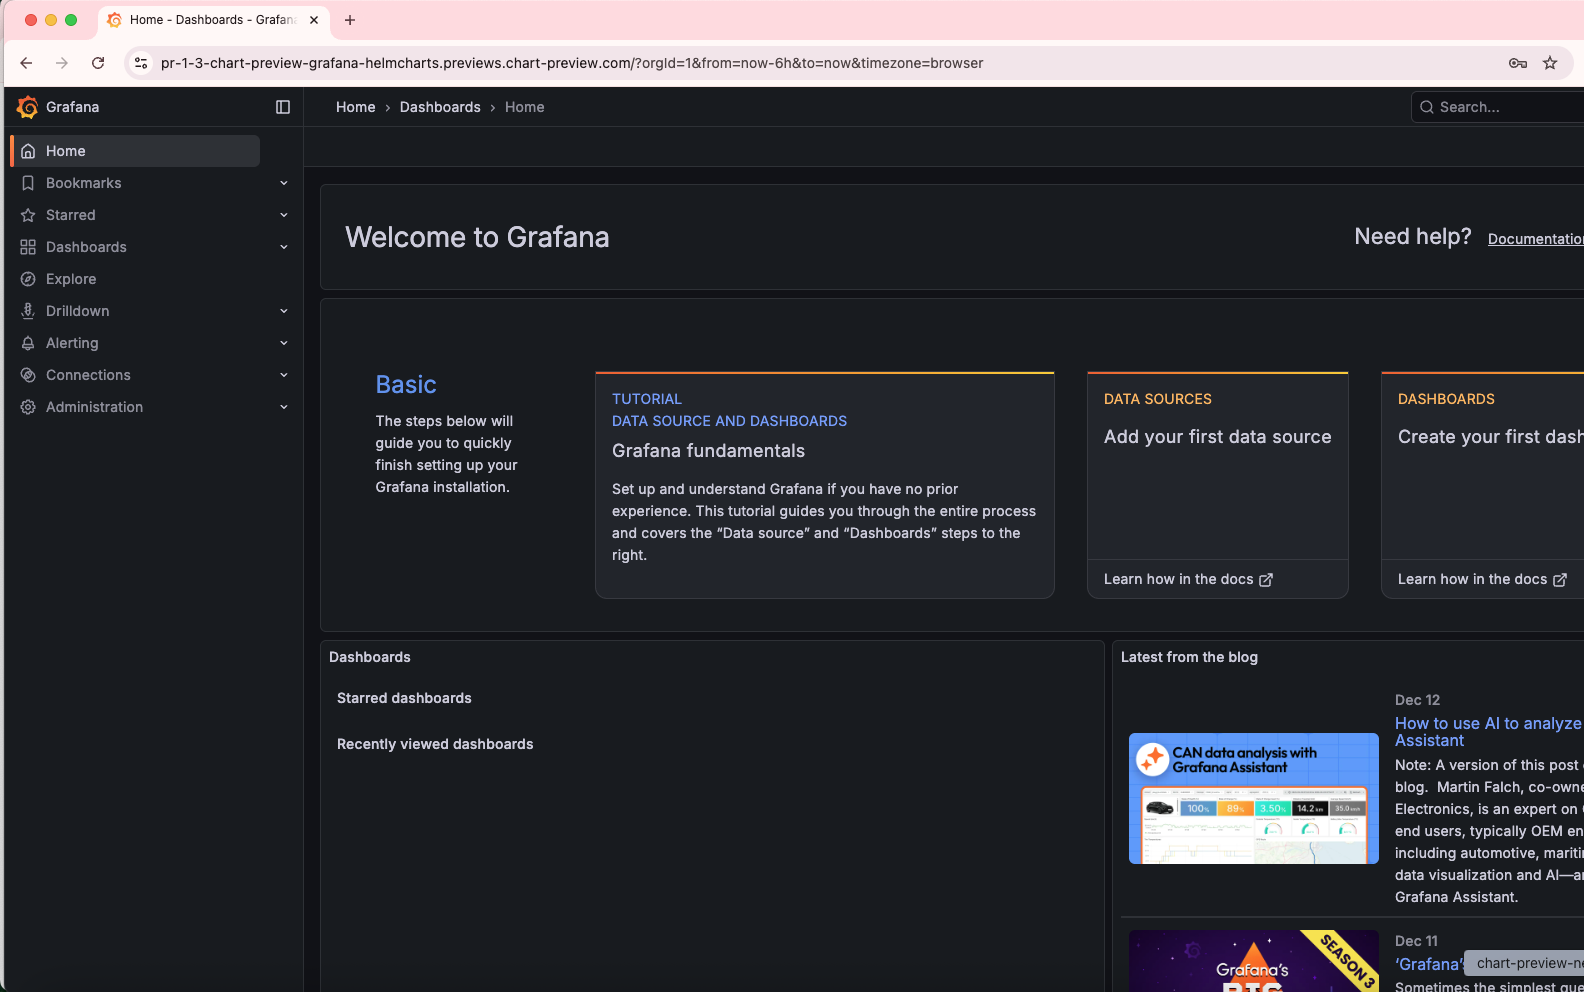Viewport: 1584px width, 992px height.
Task: Click the Basic setup heading
Action: (406, 385)
